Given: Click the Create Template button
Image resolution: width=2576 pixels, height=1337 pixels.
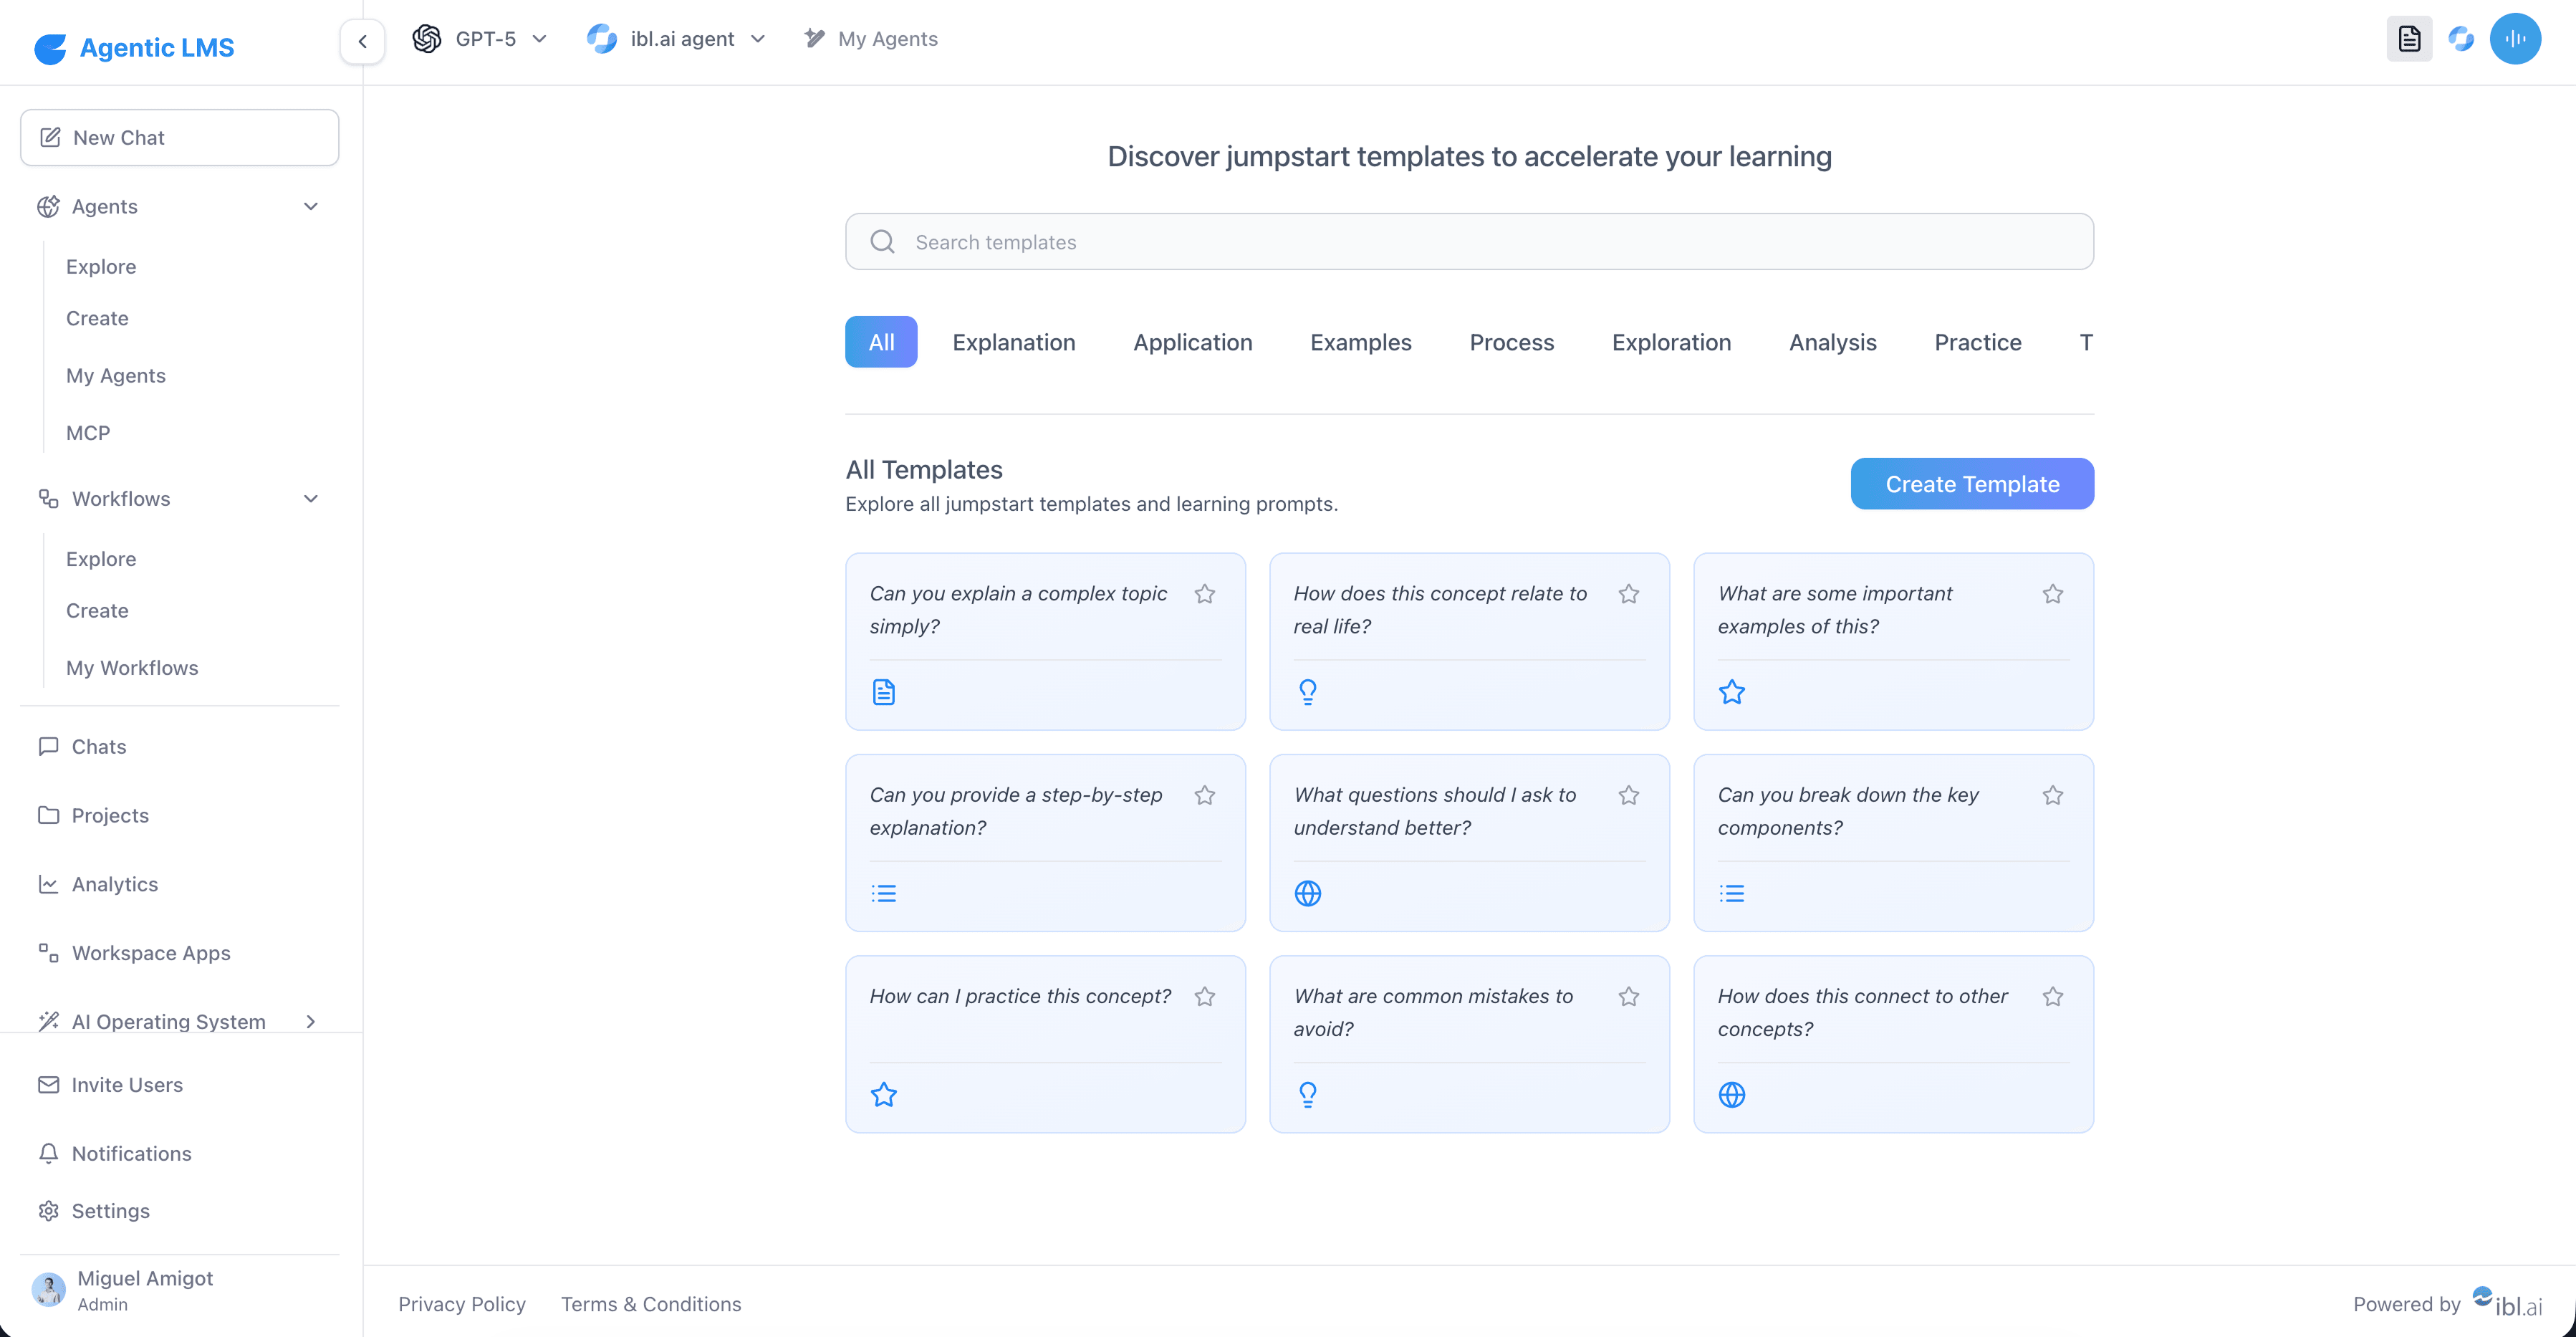Looking at the screenshot, I should (1971, 483).
